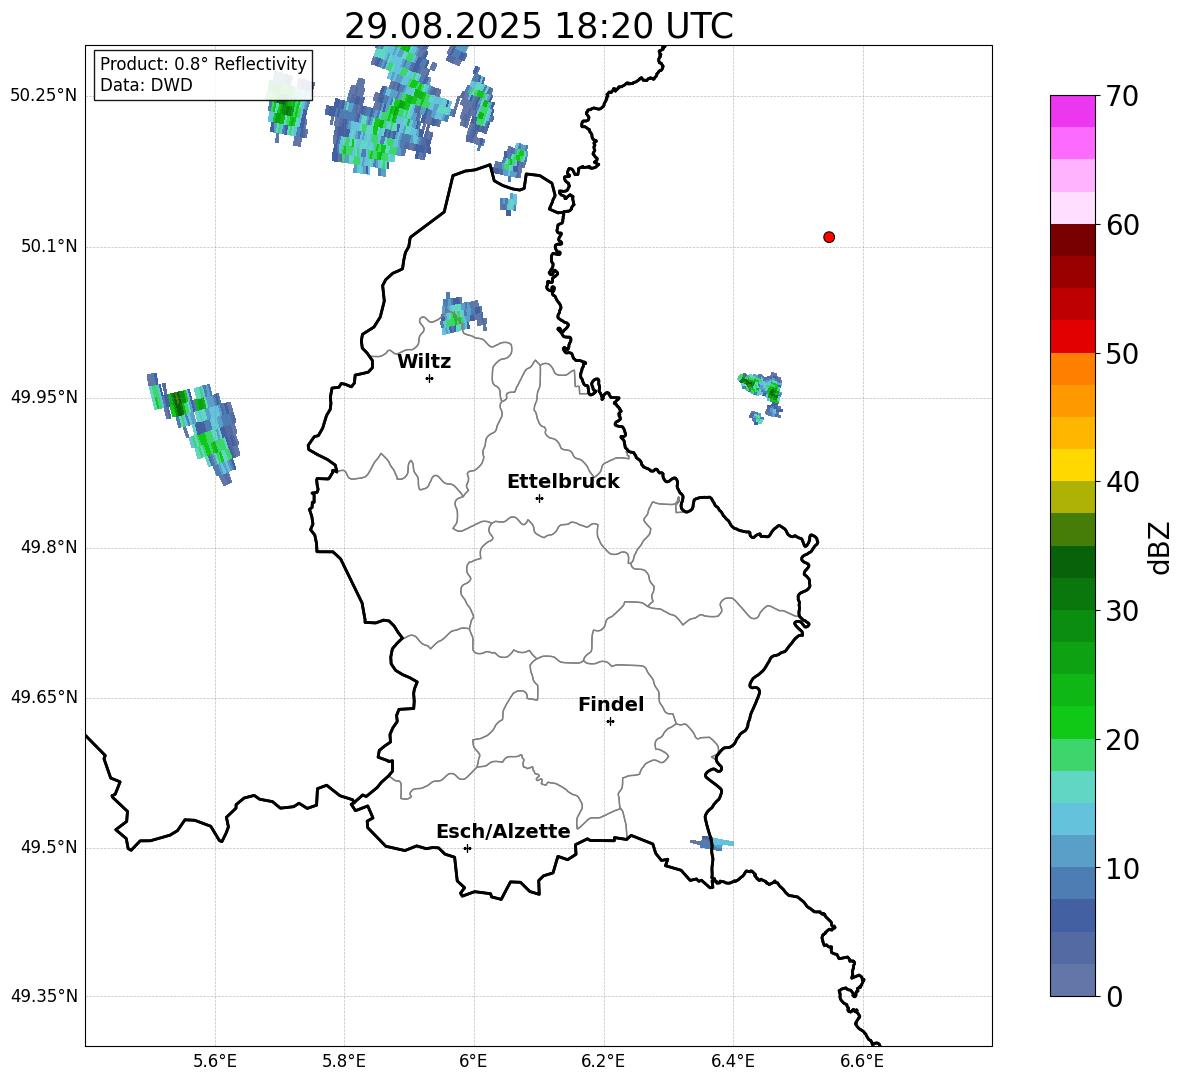
Task: Click the colorbar tick value 30
Action: coord(1122,611)
